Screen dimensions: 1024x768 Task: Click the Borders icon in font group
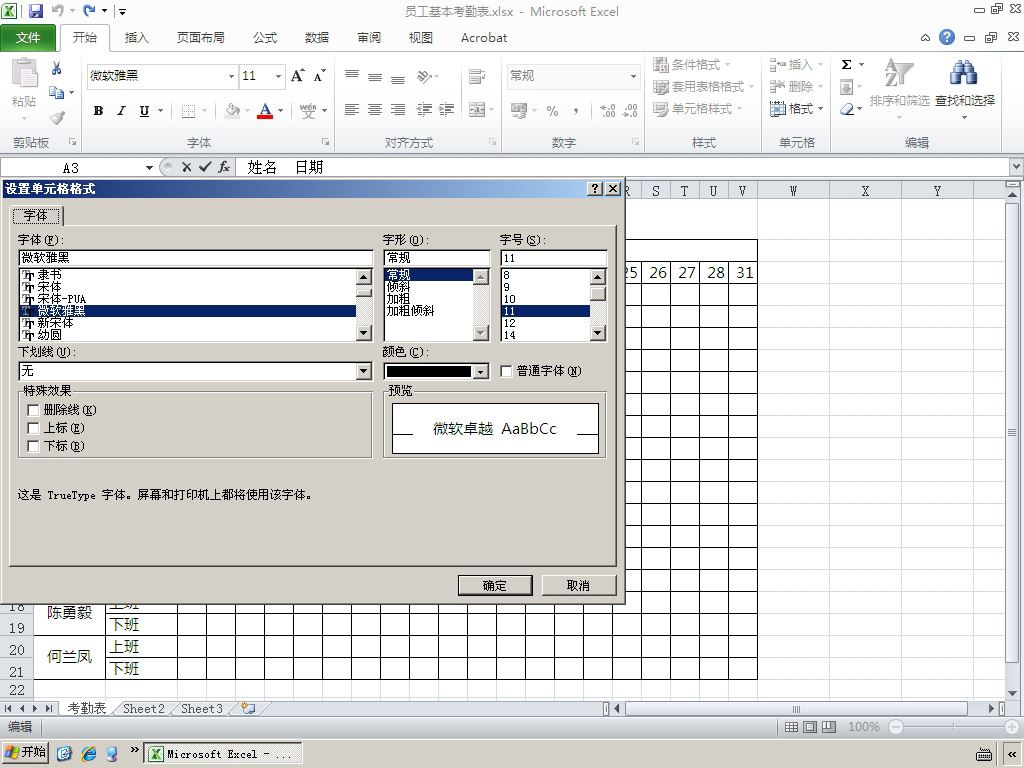pos(188,111)
